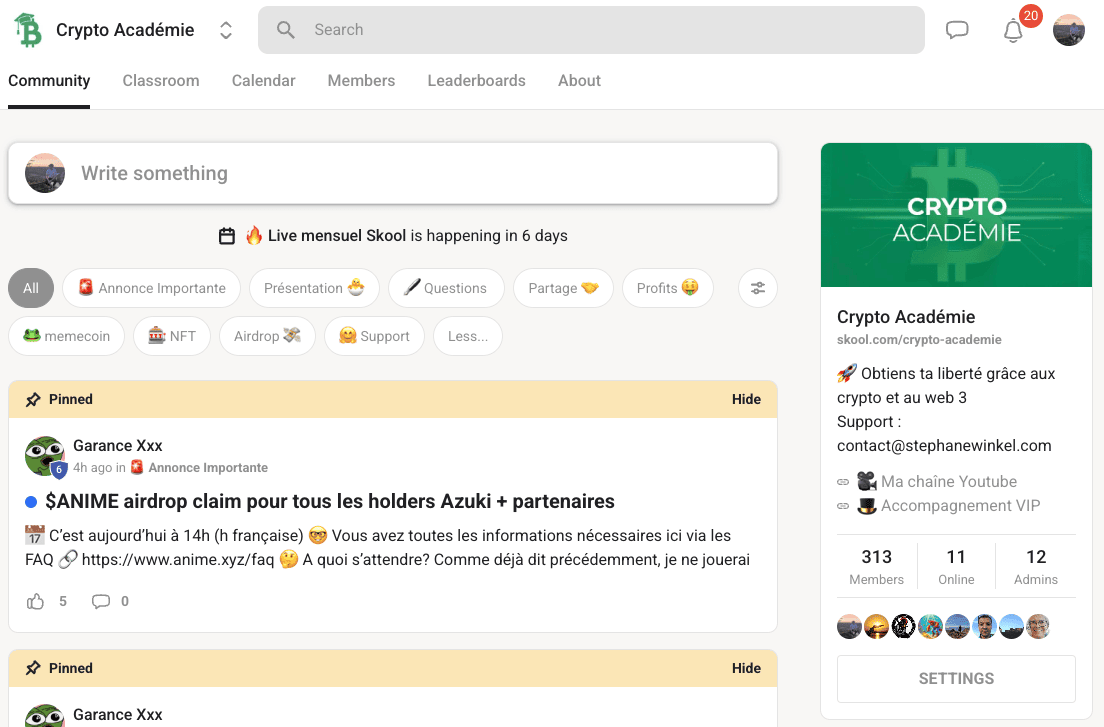Open the Calendar tab
Image resolution: width=1104 pixels, height=727 pixels.
click(263, 80)
